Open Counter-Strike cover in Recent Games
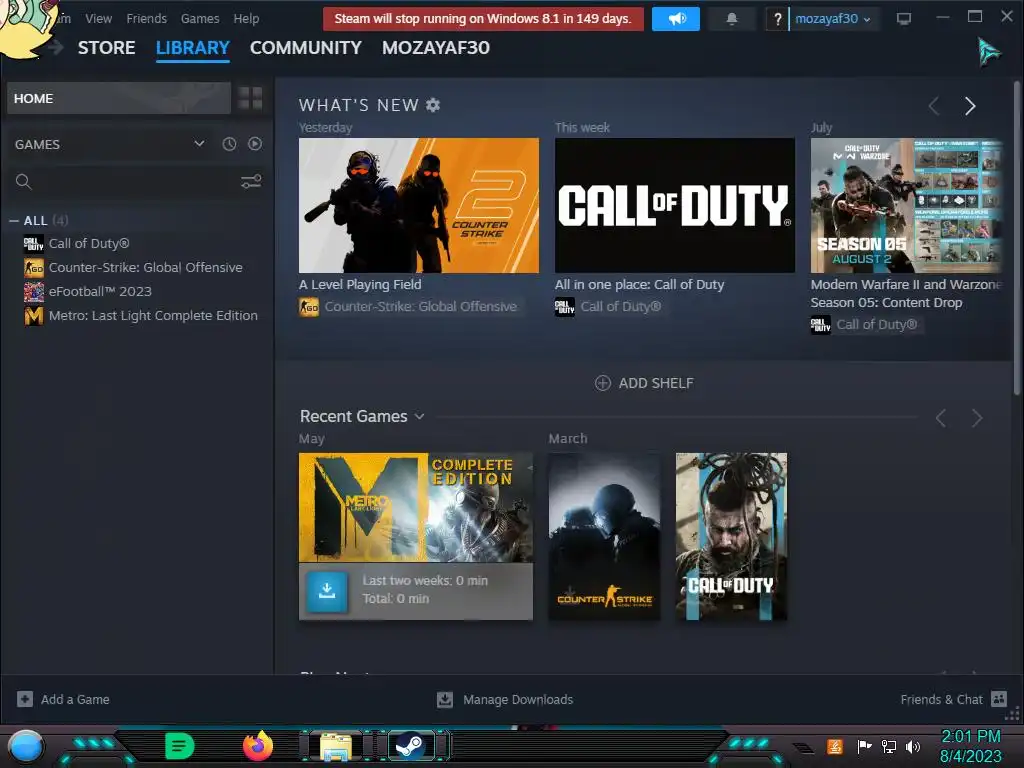The image size is (1024, 768). (604, 536)
